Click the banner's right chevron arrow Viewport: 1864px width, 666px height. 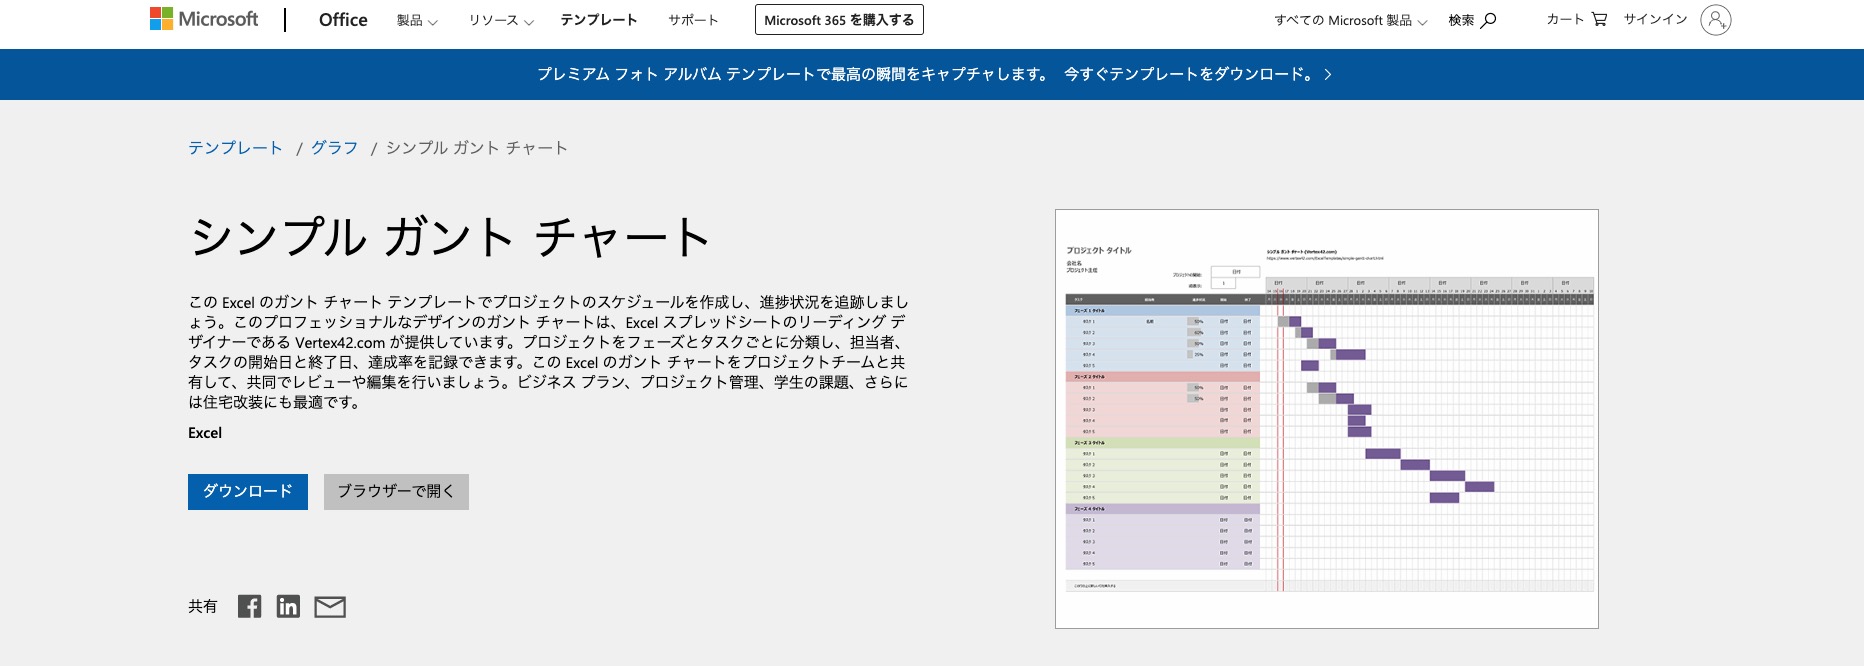click(x=1328, y=74)
